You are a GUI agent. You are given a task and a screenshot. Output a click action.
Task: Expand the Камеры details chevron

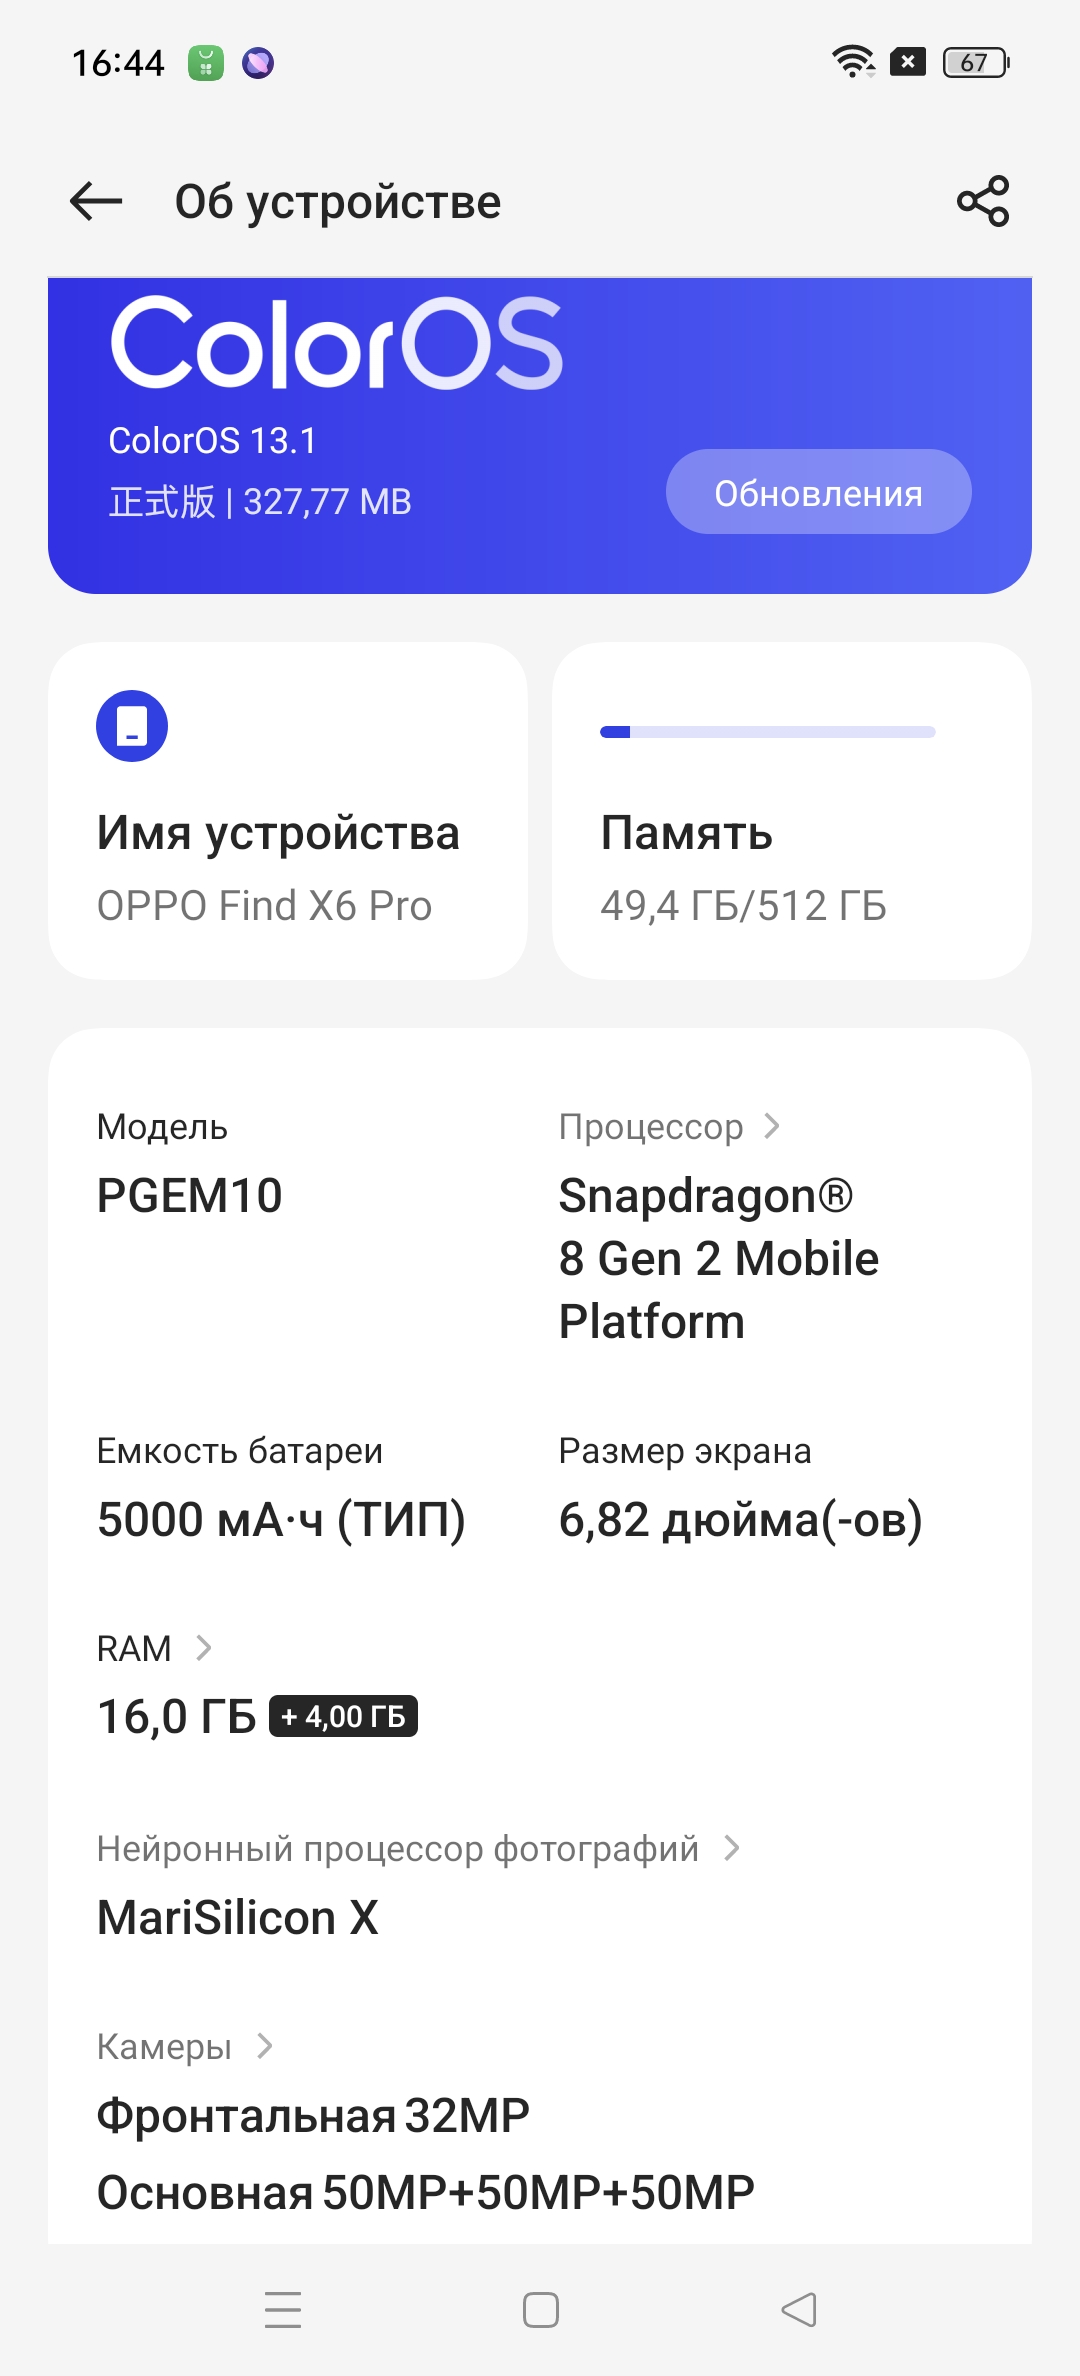point(265,2046)
